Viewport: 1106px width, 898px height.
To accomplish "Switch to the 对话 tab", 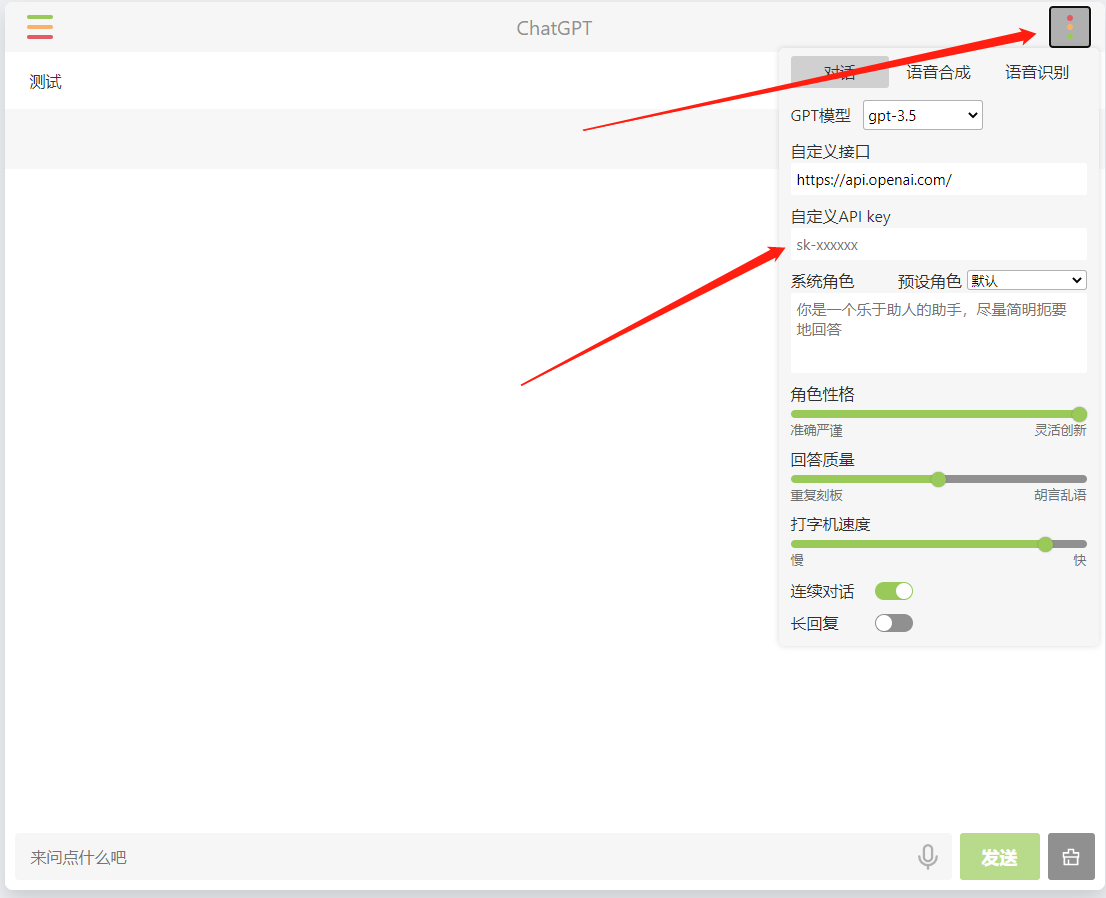I will 839,72.
